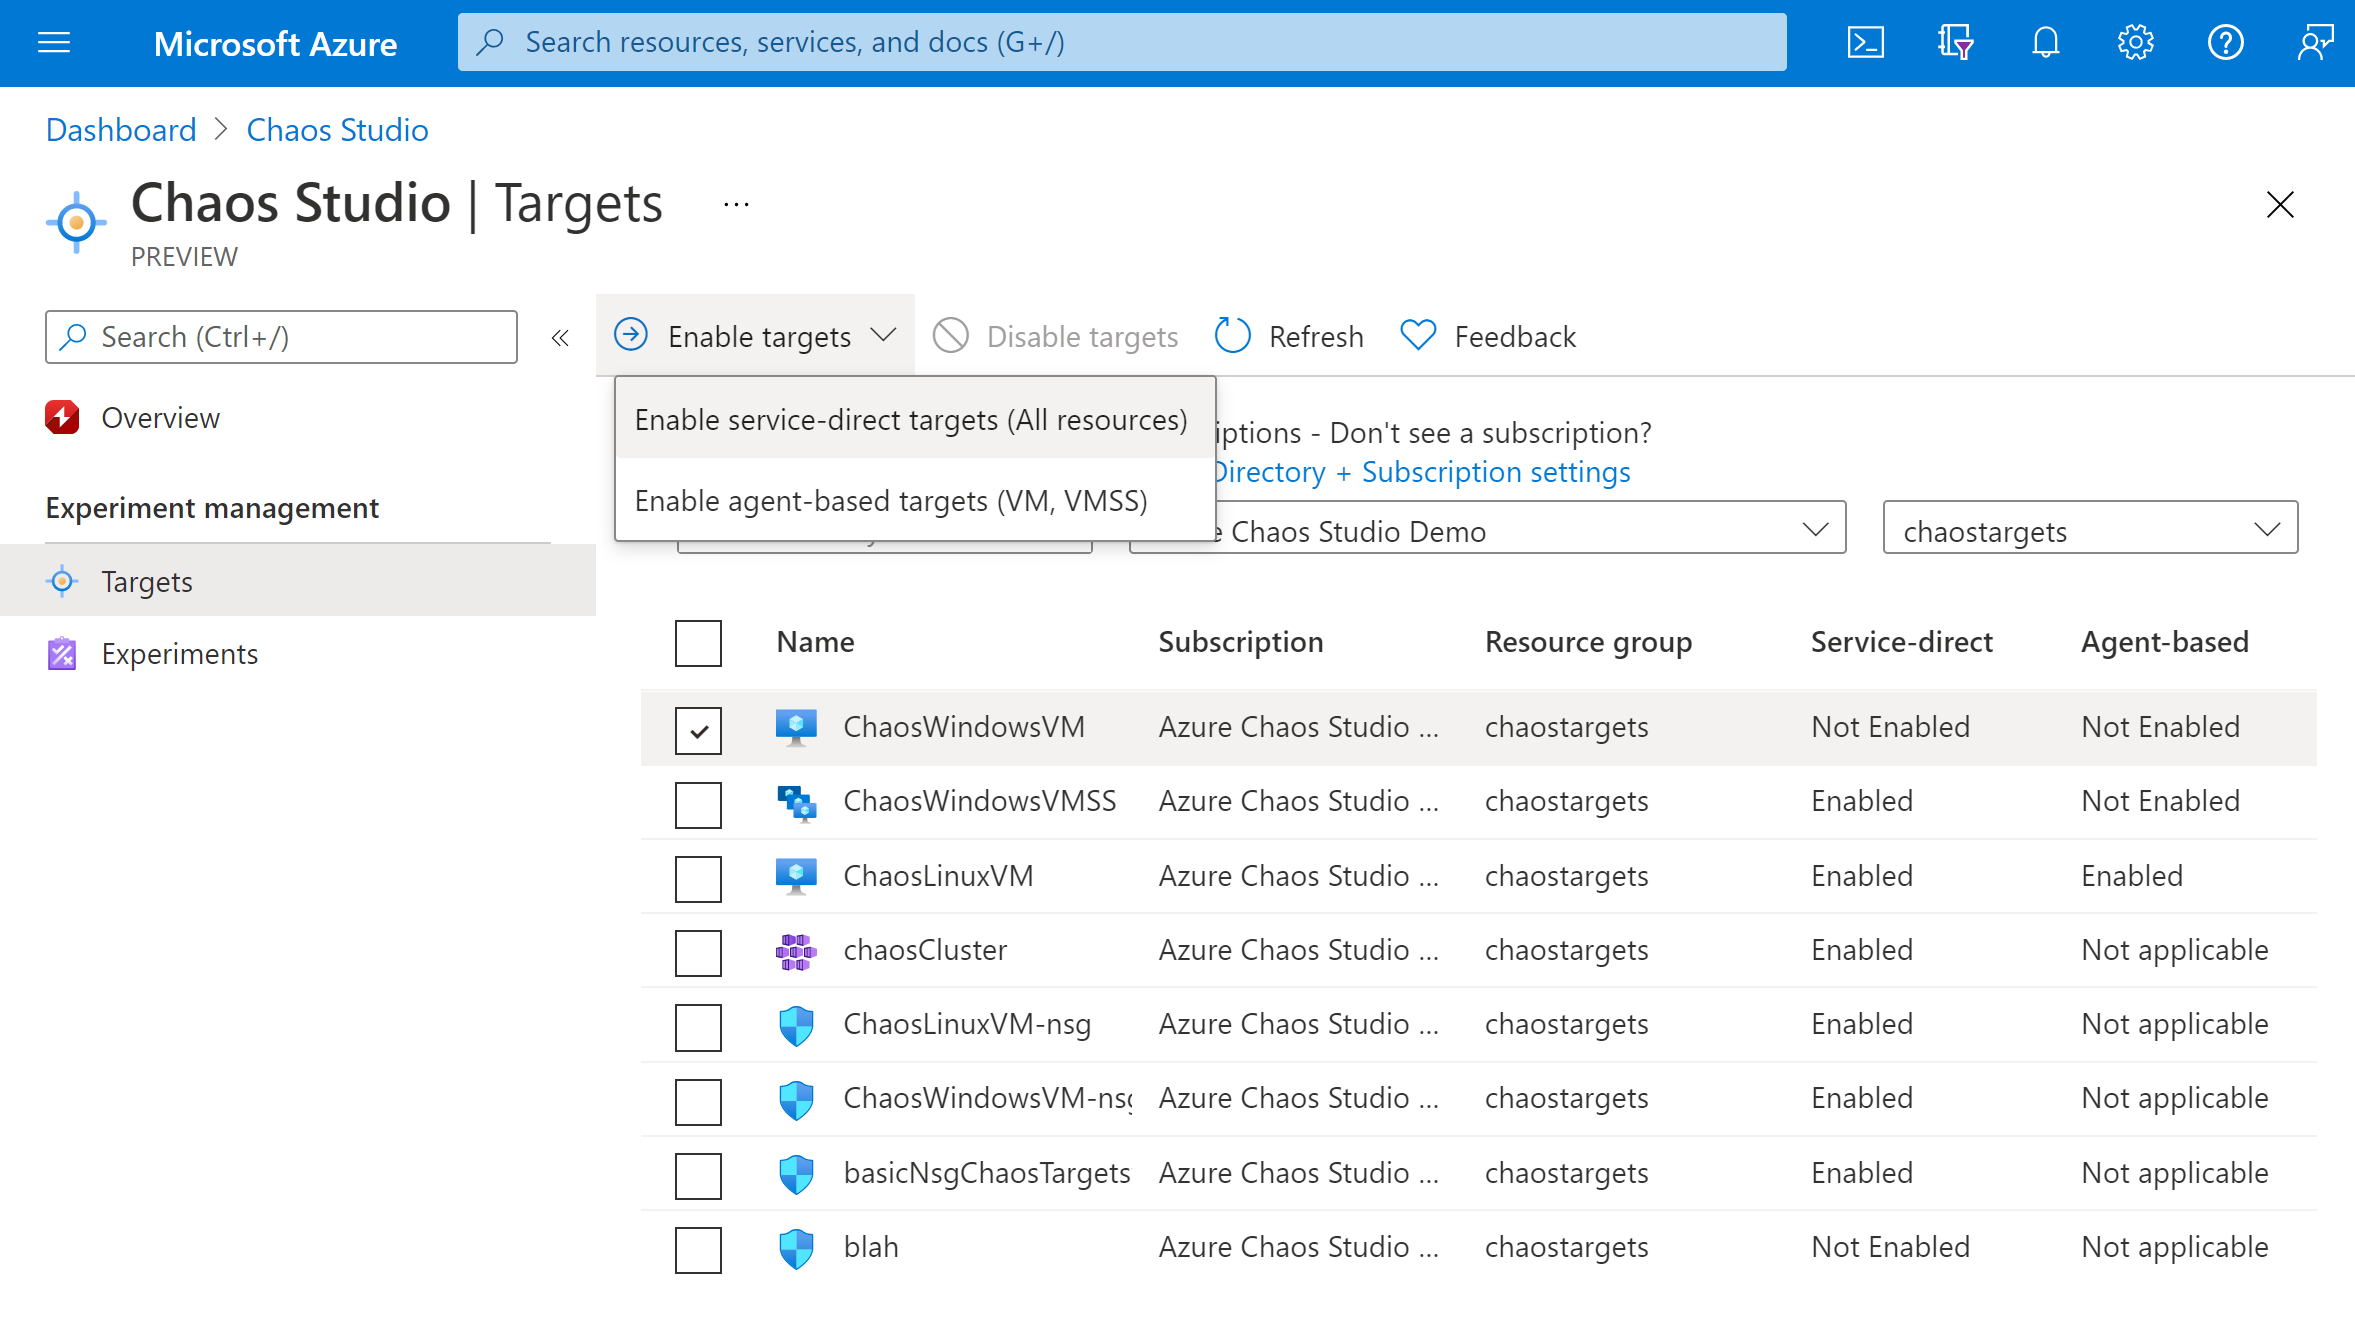Image resolution: width=2355 pixels, height=1341 pixels.
Task: Expand the Enable targets dropdown menu
Action: point(755,335)
